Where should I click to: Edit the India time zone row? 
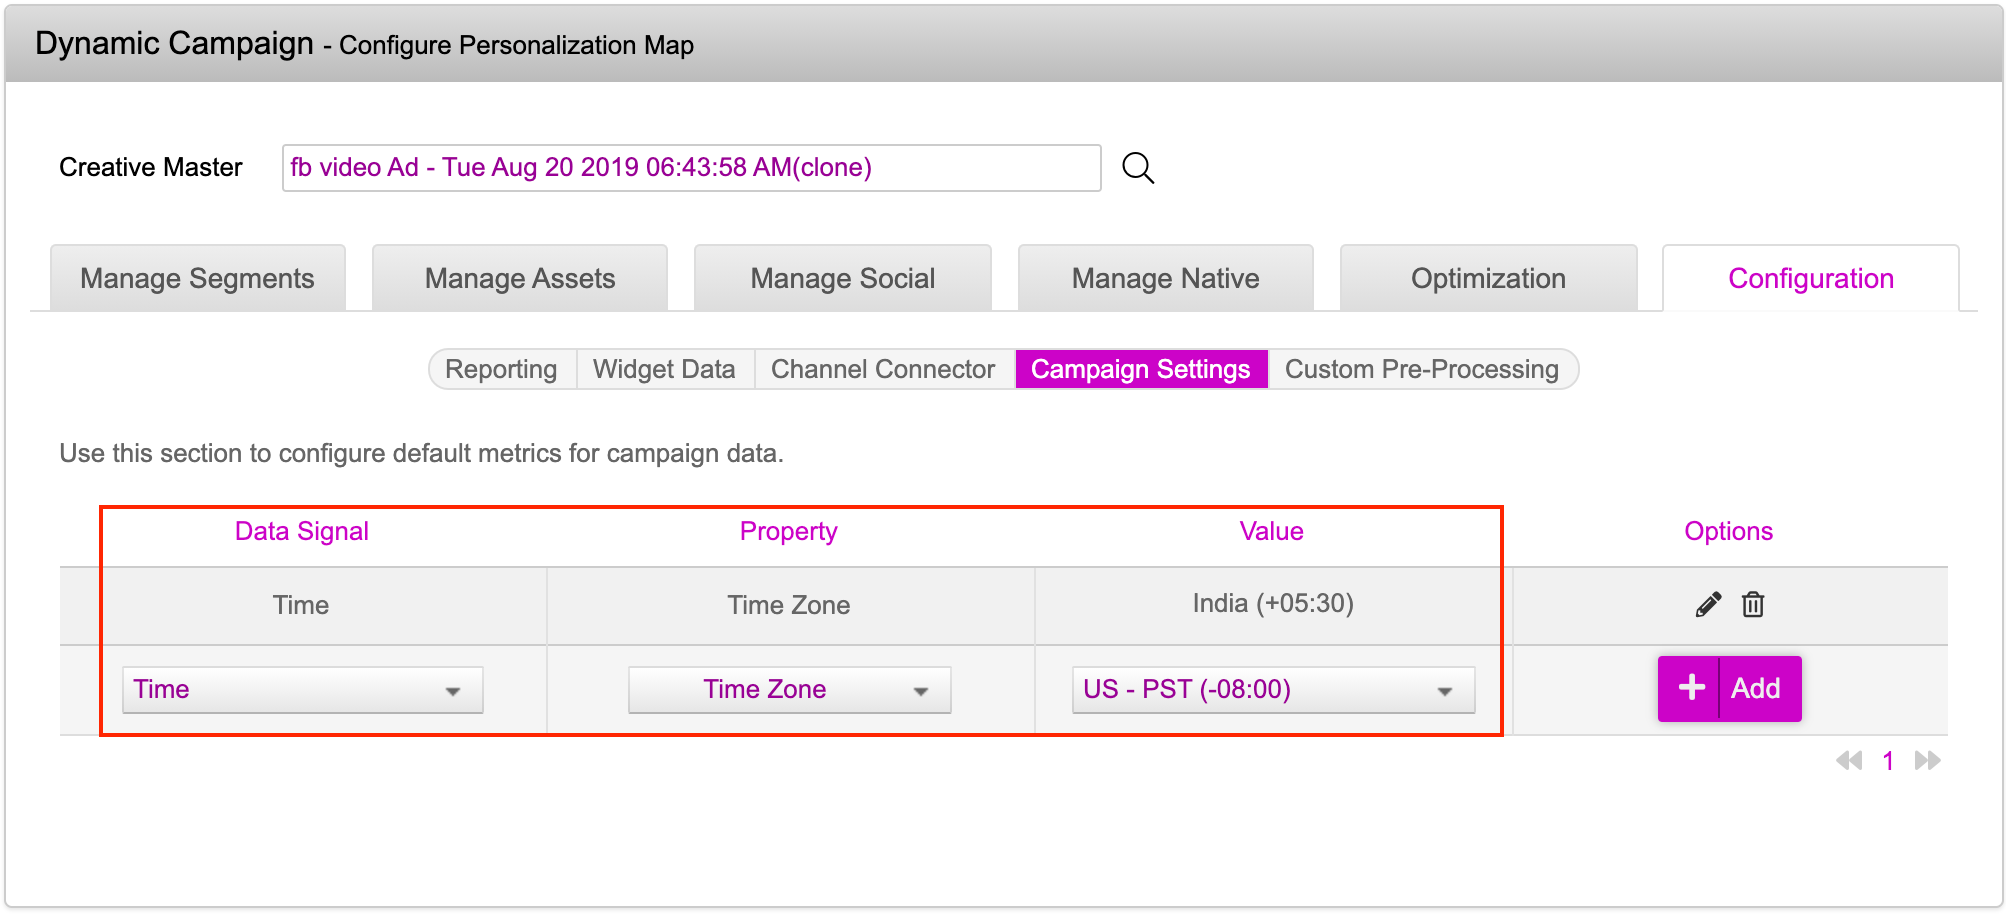[x=1708, y=605]
